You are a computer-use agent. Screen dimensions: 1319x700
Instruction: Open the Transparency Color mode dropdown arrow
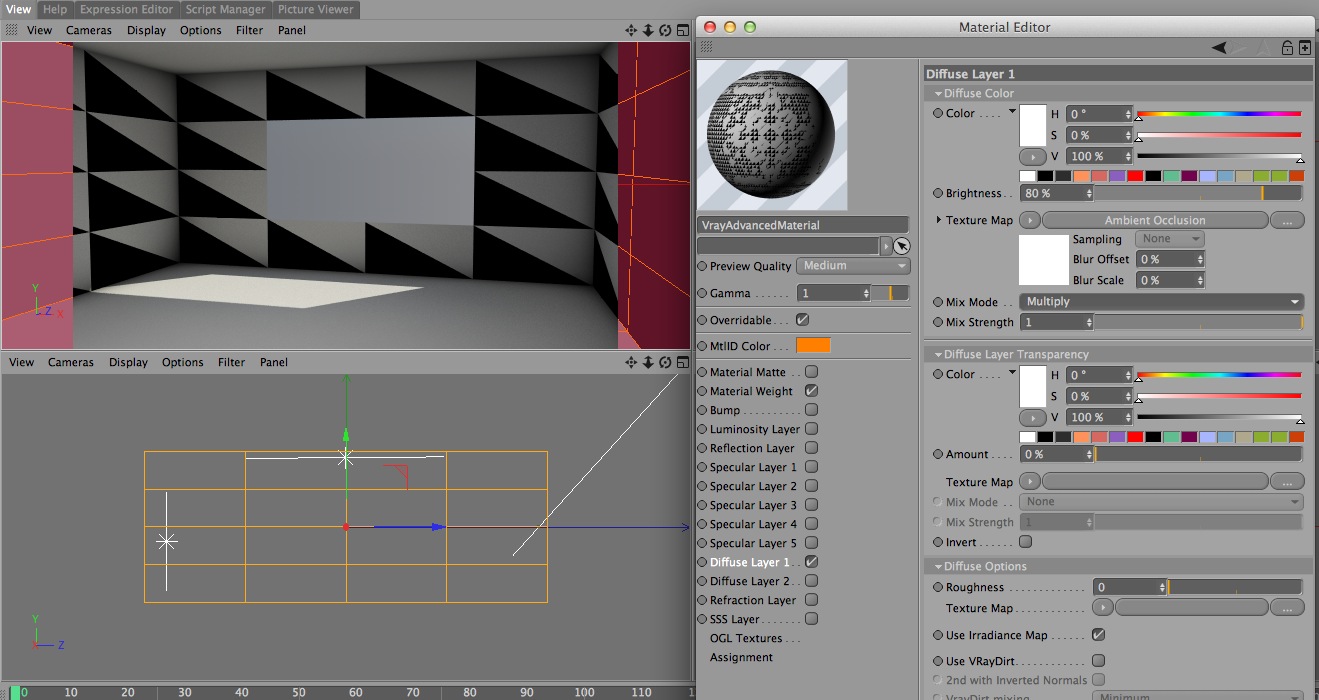point(1012,372)
